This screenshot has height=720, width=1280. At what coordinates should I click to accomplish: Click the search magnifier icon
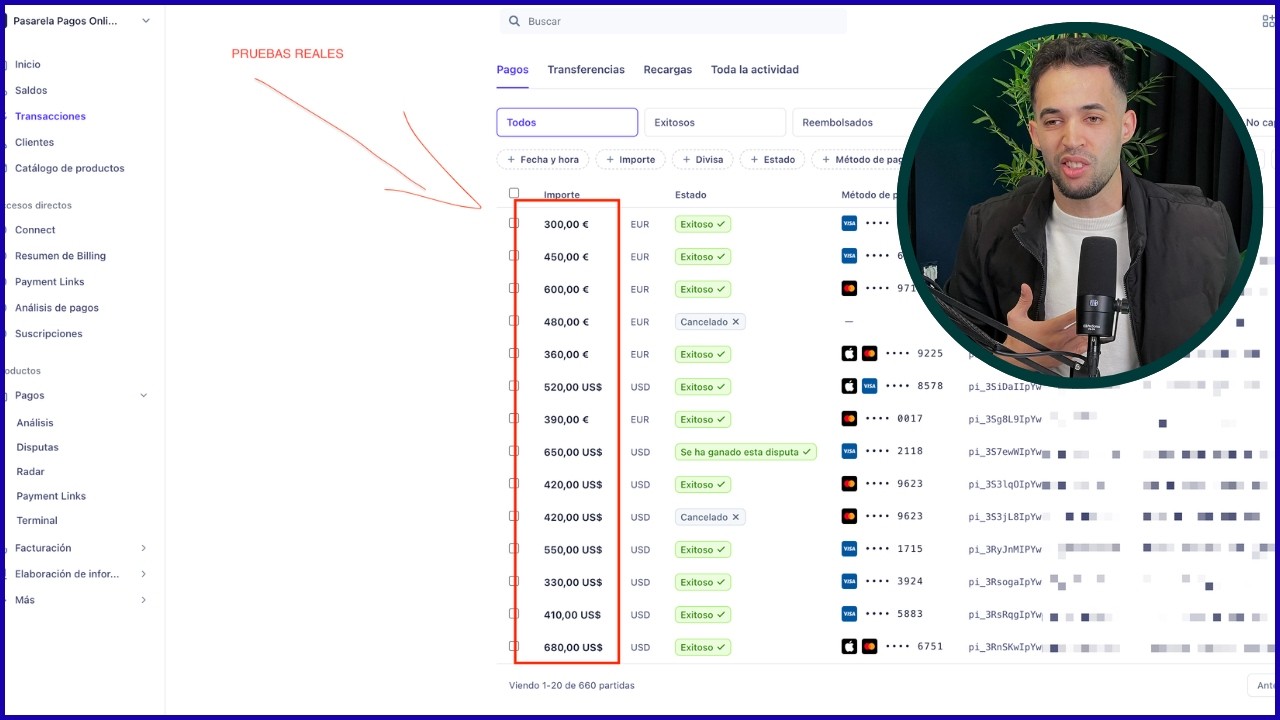[x=514, y=21]
